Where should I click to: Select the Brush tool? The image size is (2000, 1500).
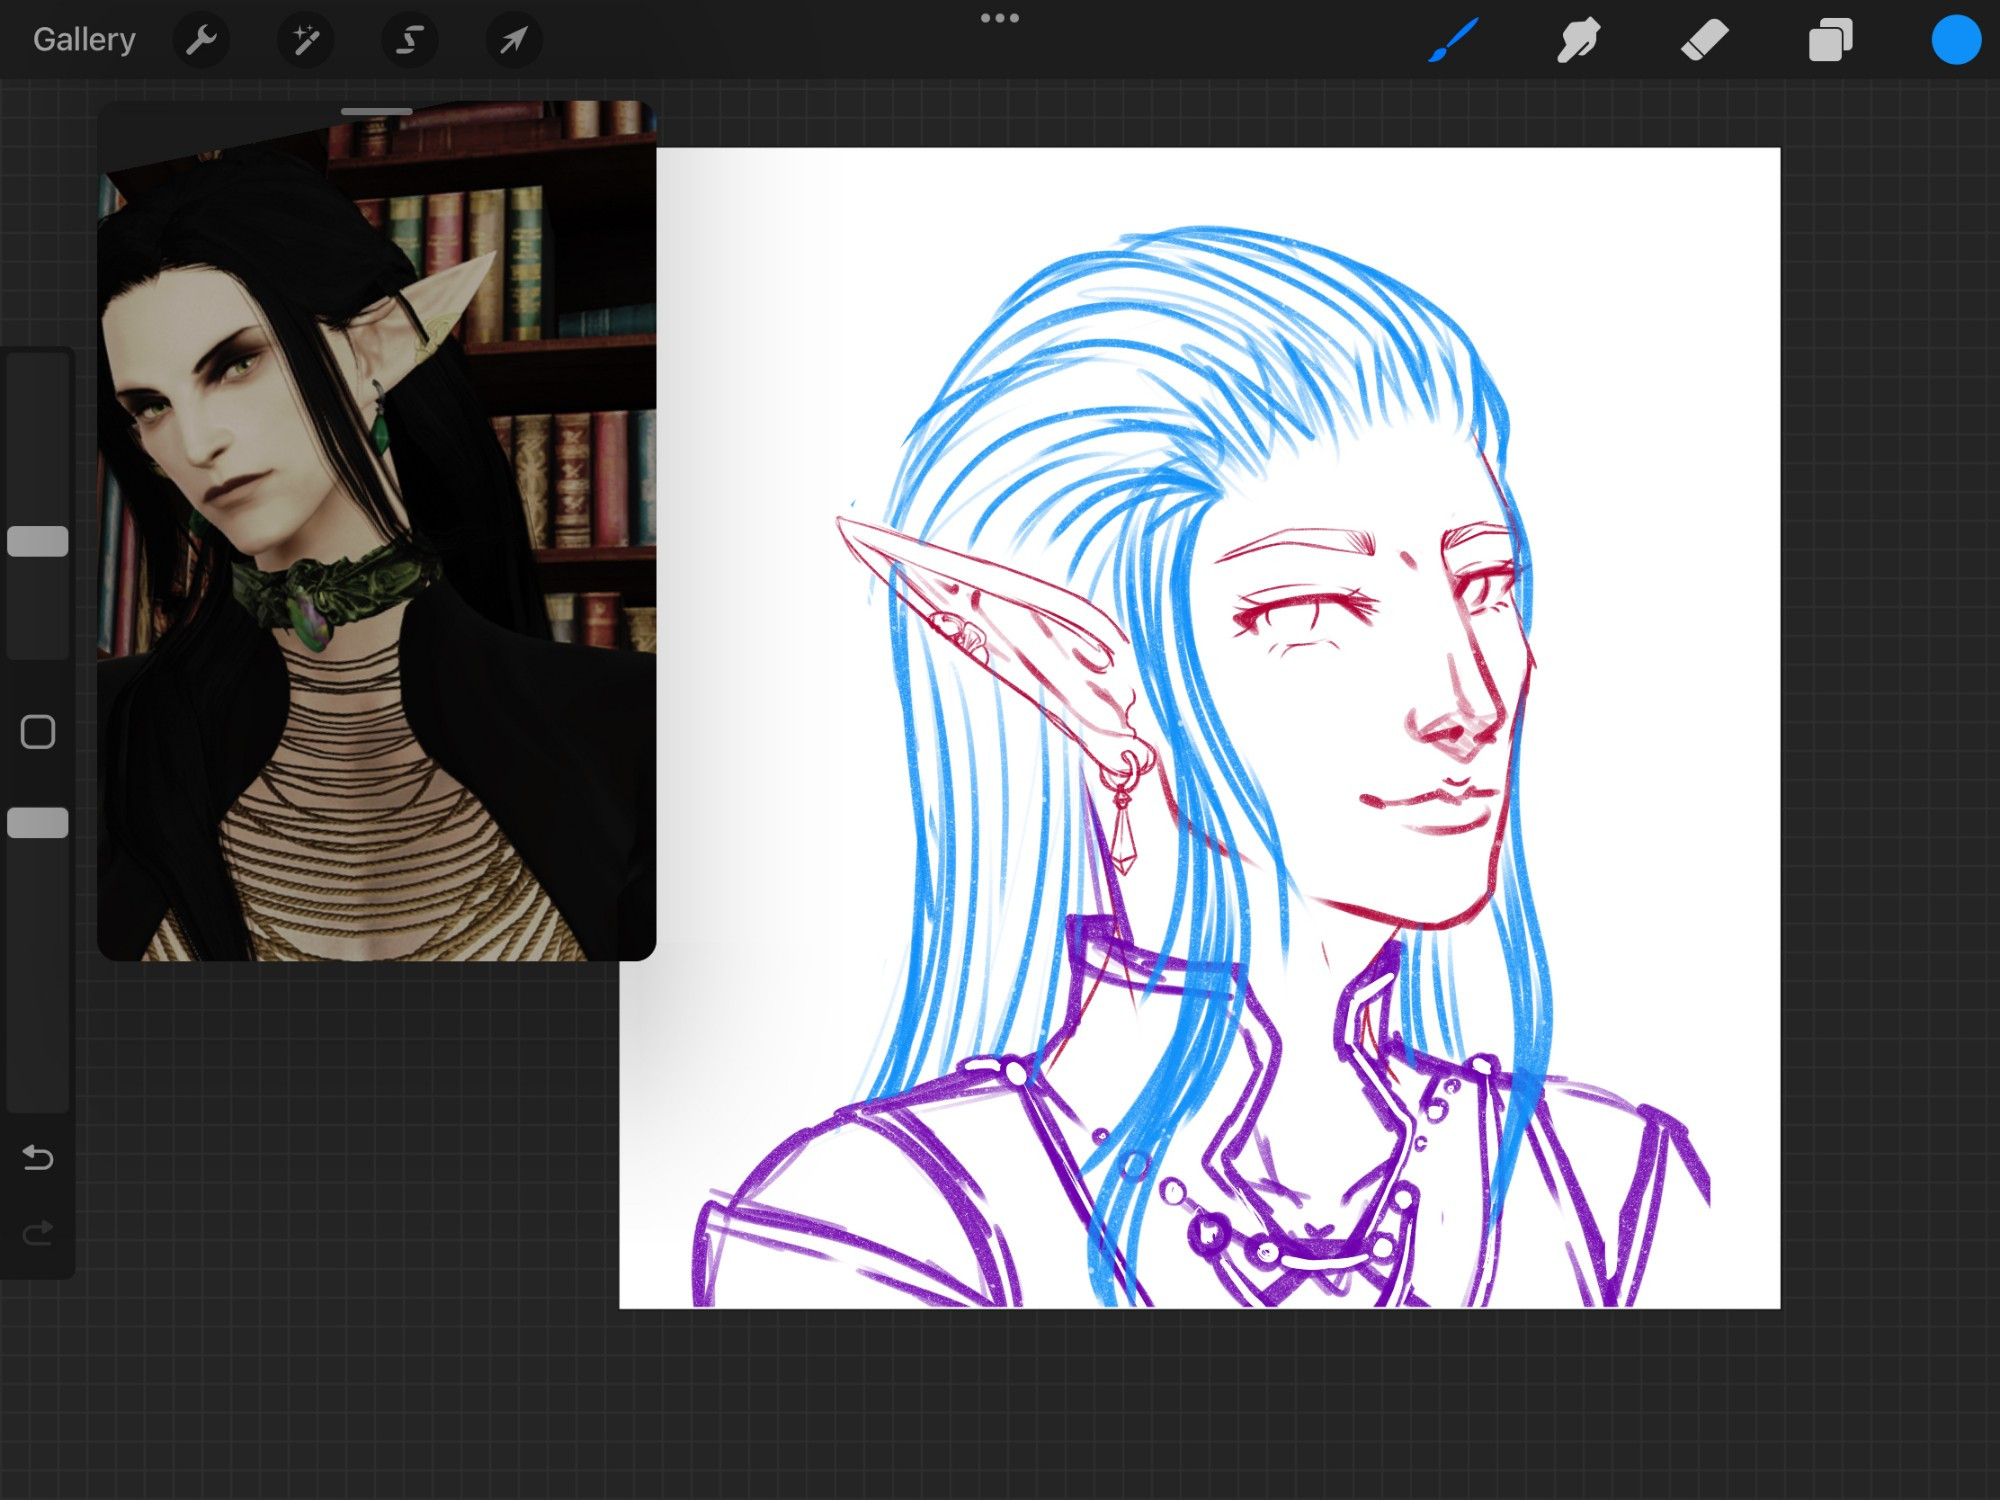(x=1453, y=40)
